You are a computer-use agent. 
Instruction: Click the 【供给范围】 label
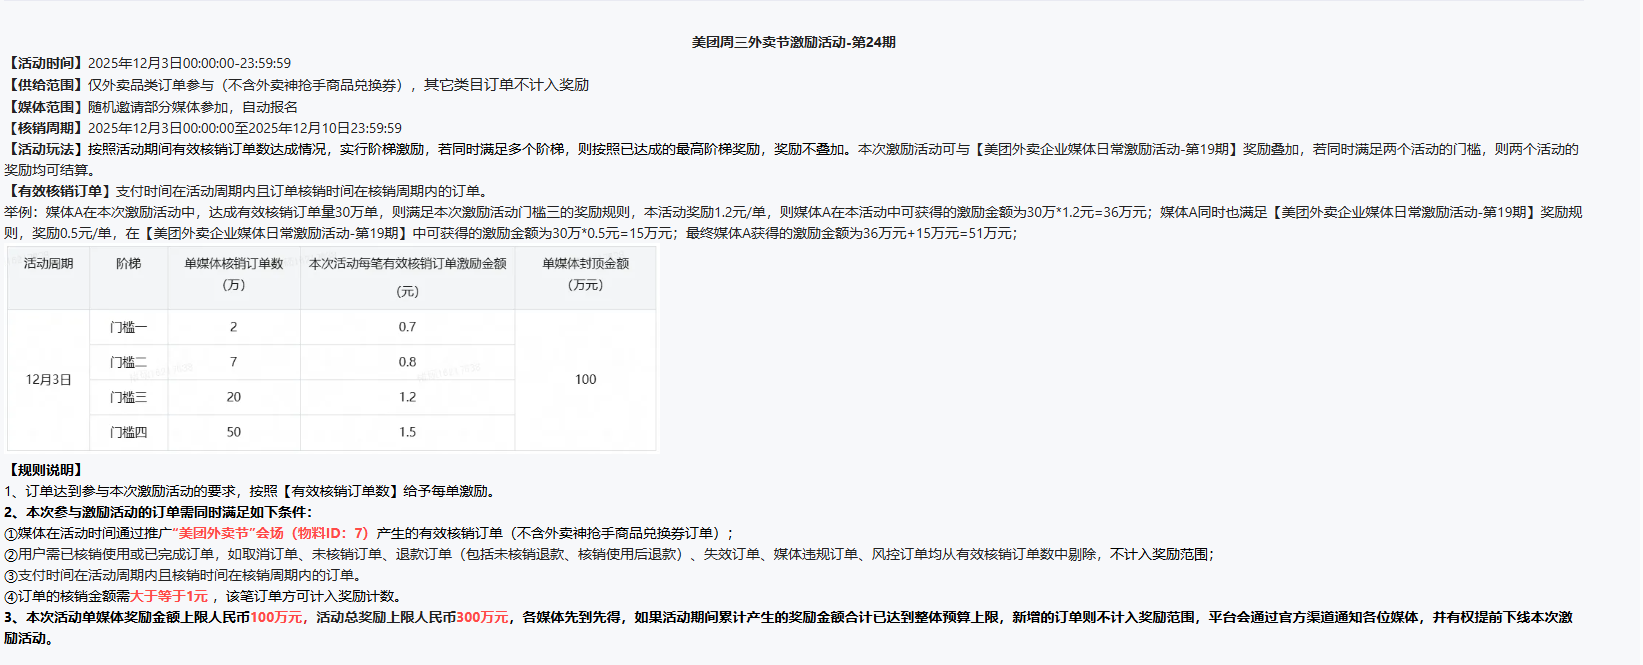tap(45, 85)
